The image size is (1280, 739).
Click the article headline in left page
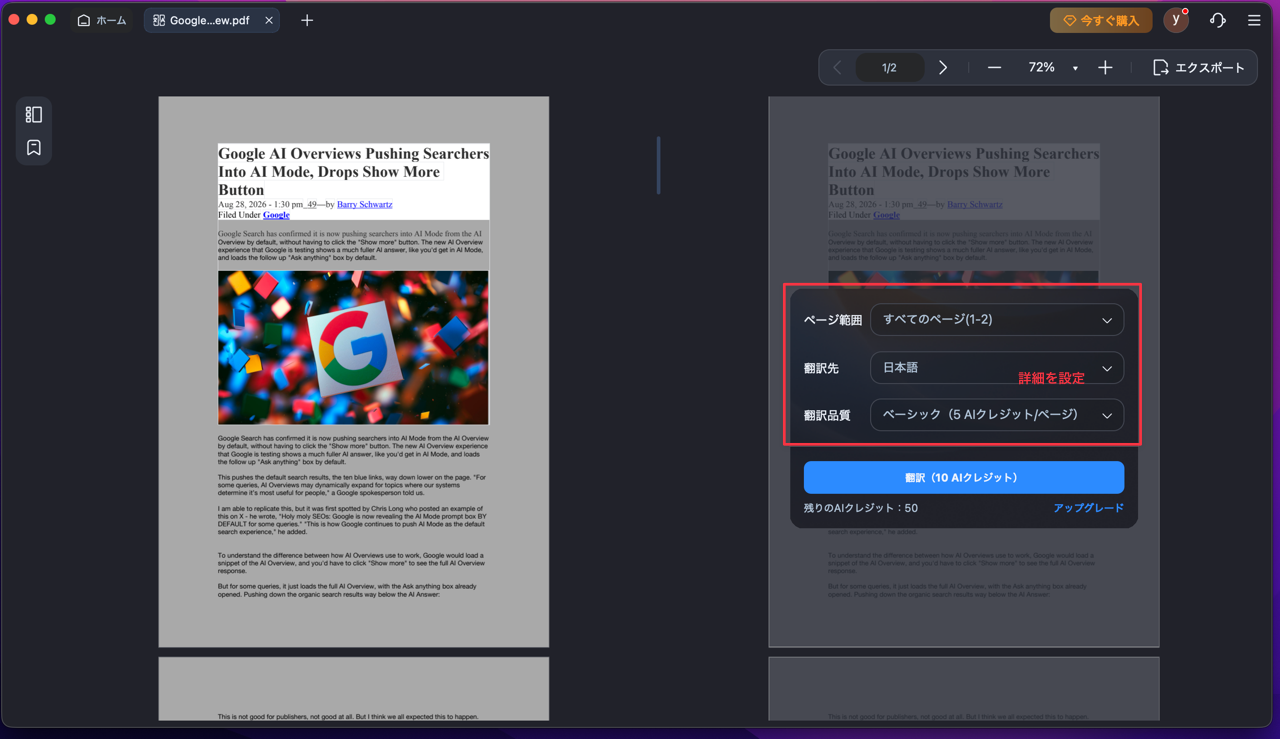353,171
